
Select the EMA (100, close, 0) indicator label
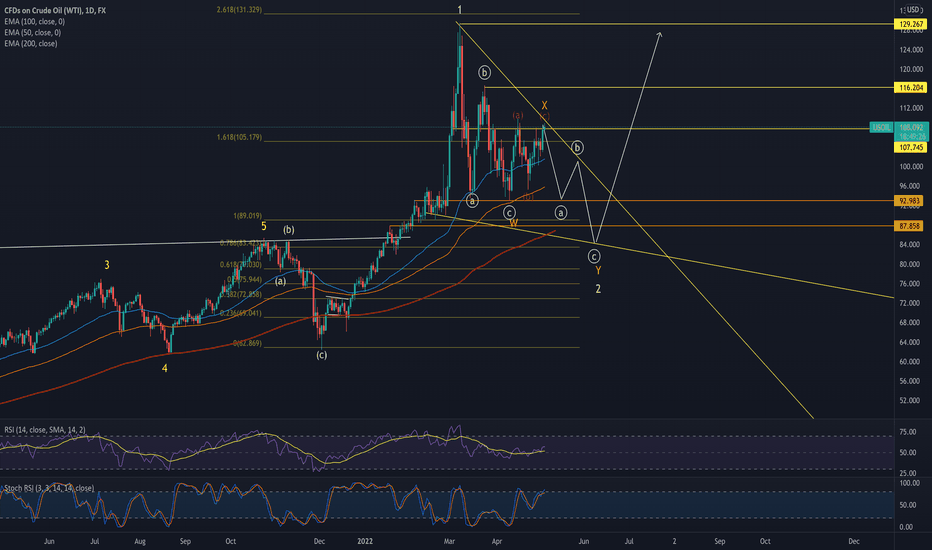(34, 21)
